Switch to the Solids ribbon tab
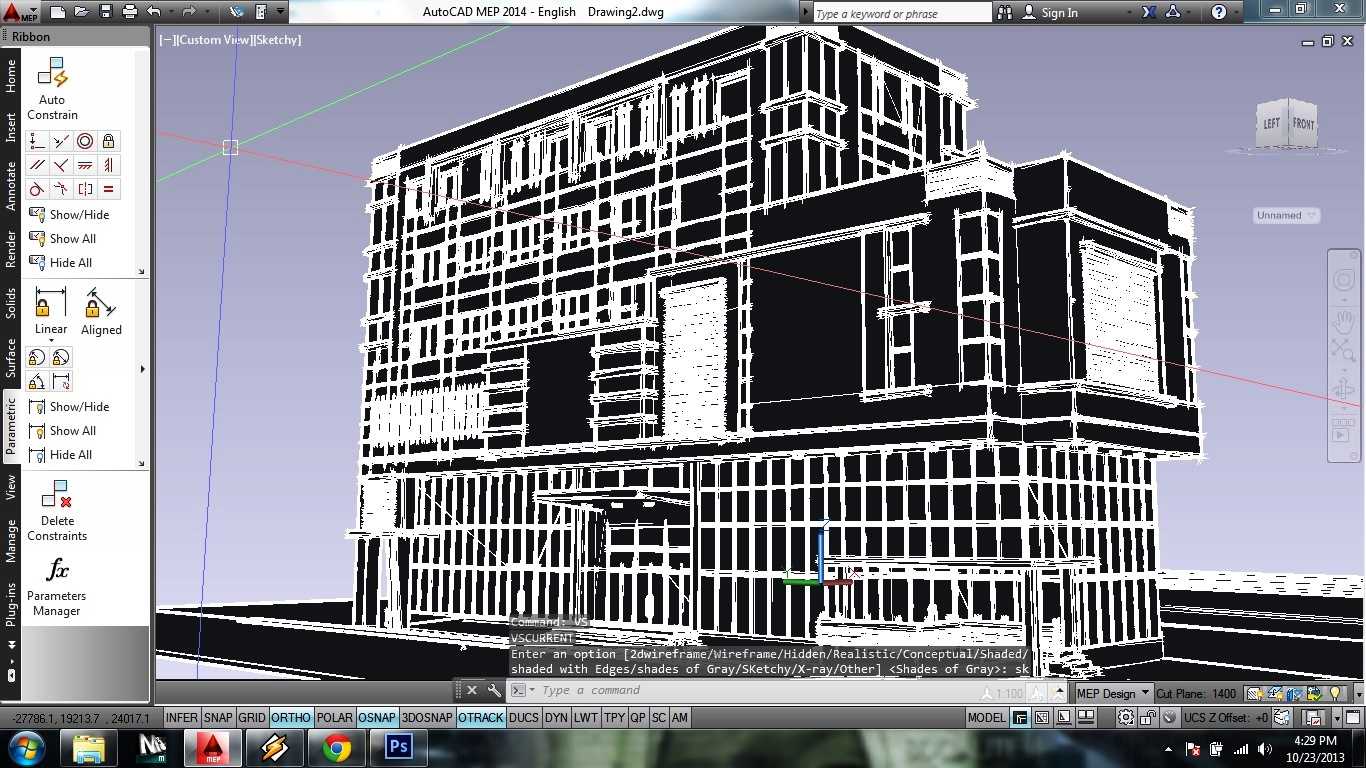Viewport: 1366px width, 768px height. click(x=11, y=304)
